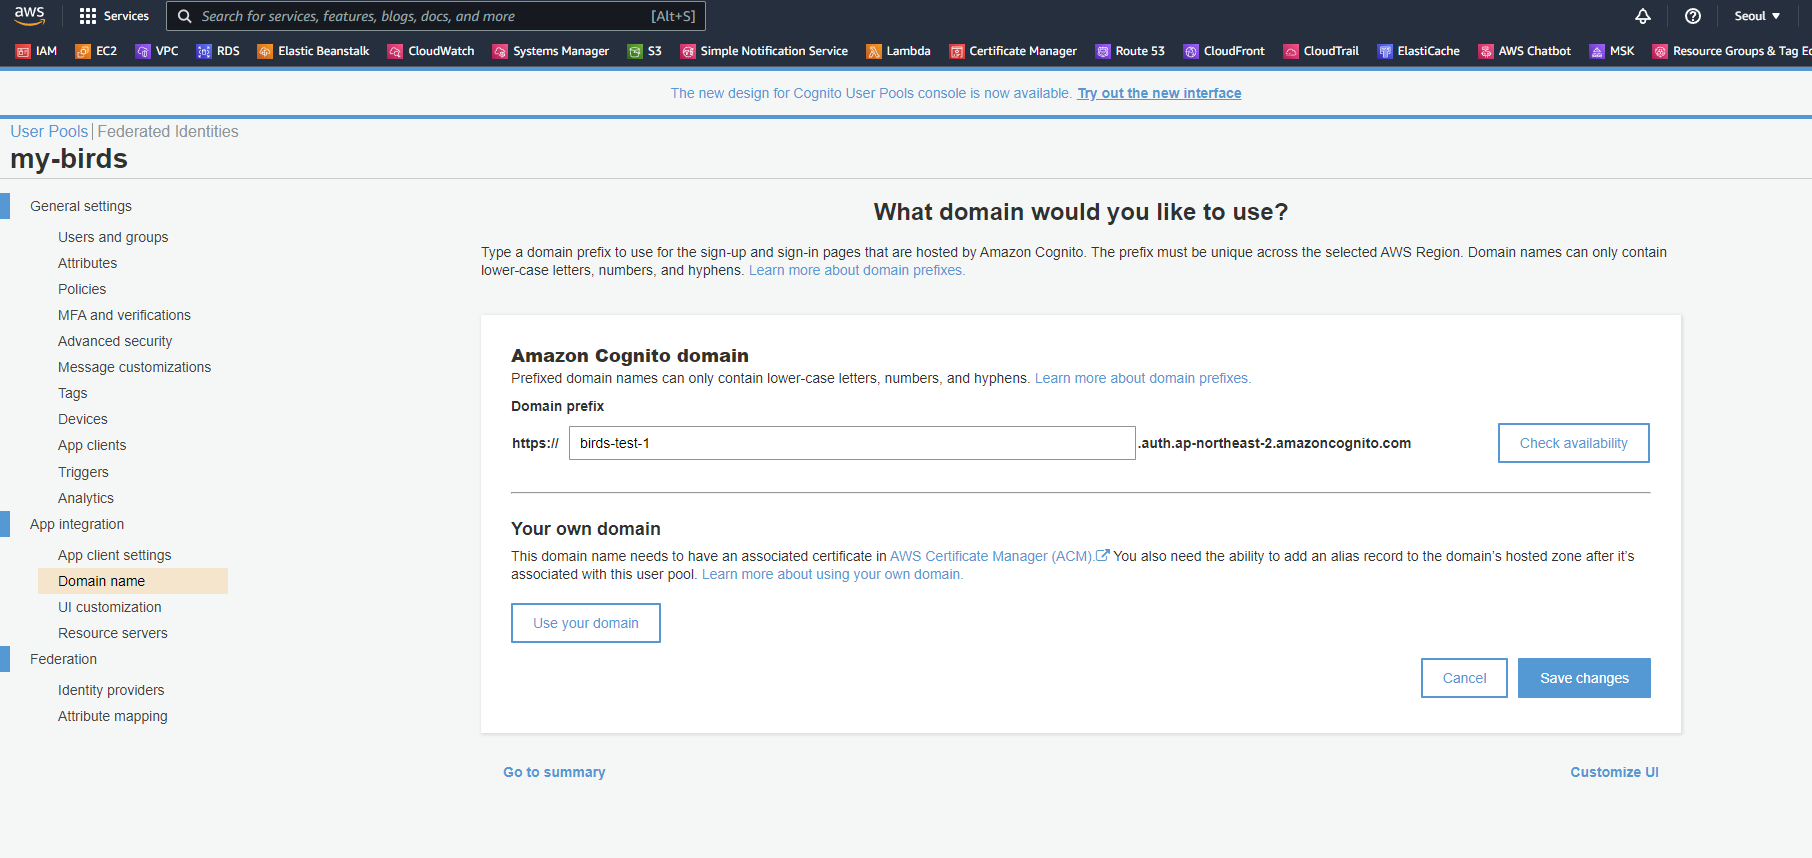Open Systems Manager shortcut

click(550, 51)
